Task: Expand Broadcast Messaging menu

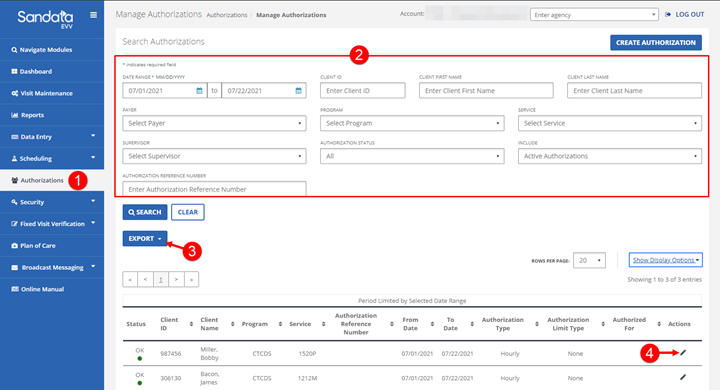Action: (x=52, y=267)
